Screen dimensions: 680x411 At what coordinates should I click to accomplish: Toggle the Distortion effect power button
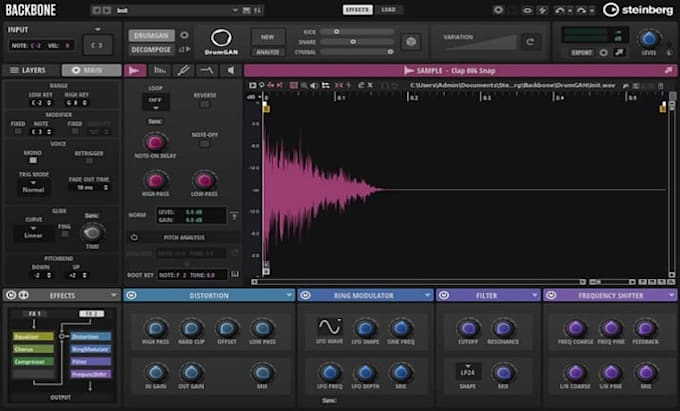131,295
